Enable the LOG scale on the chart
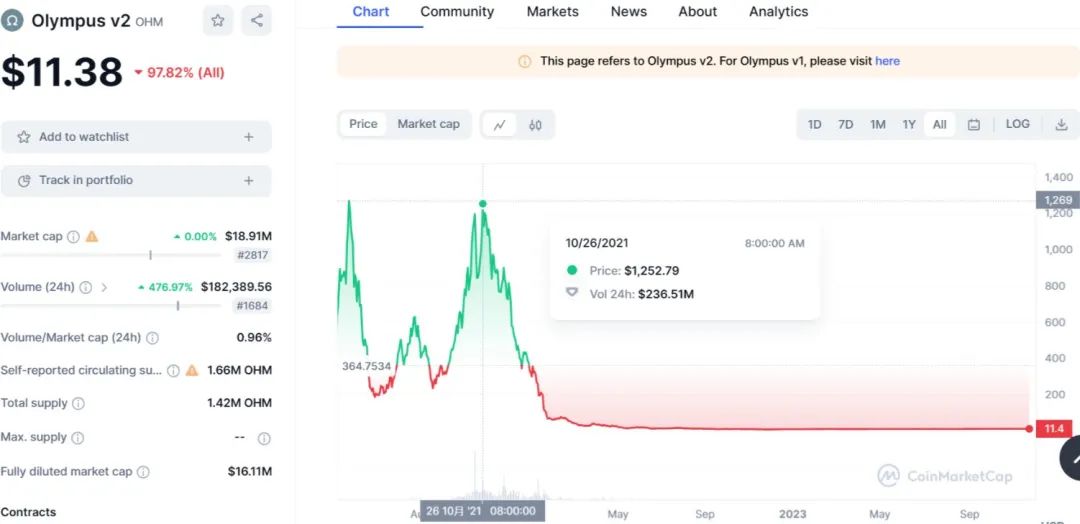Viewport: 1080px width, 524px height. click(1017, 124)
